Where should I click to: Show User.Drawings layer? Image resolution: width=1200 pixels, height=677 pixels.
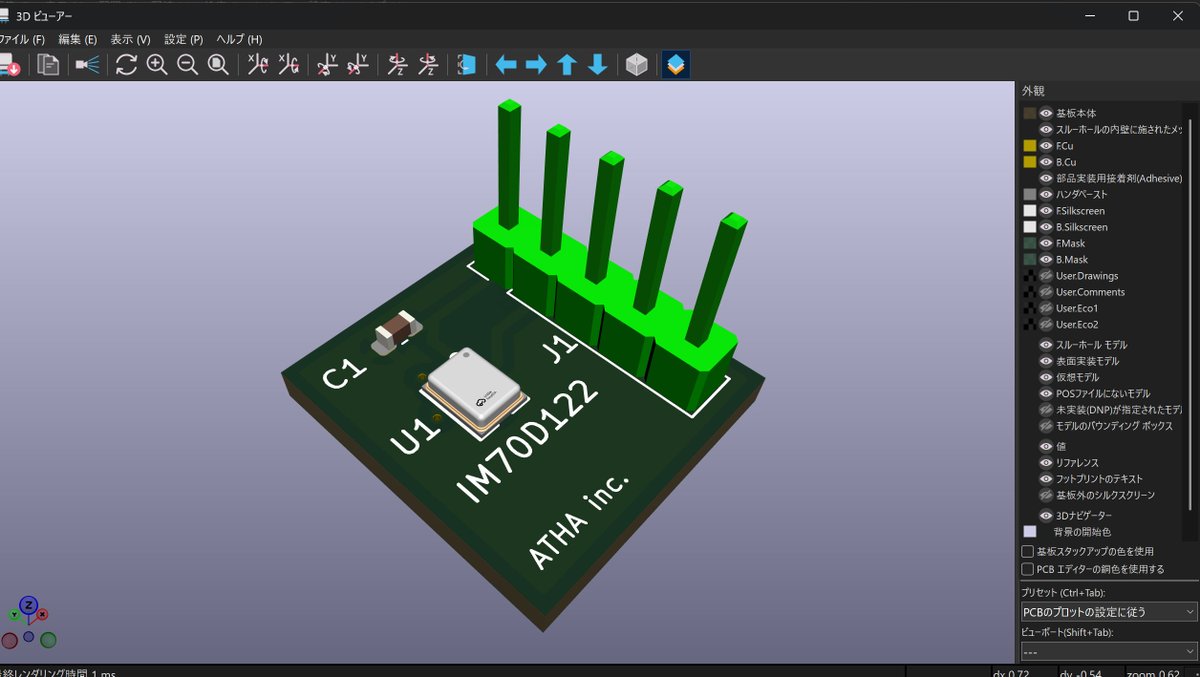(x=1046, y=276)
